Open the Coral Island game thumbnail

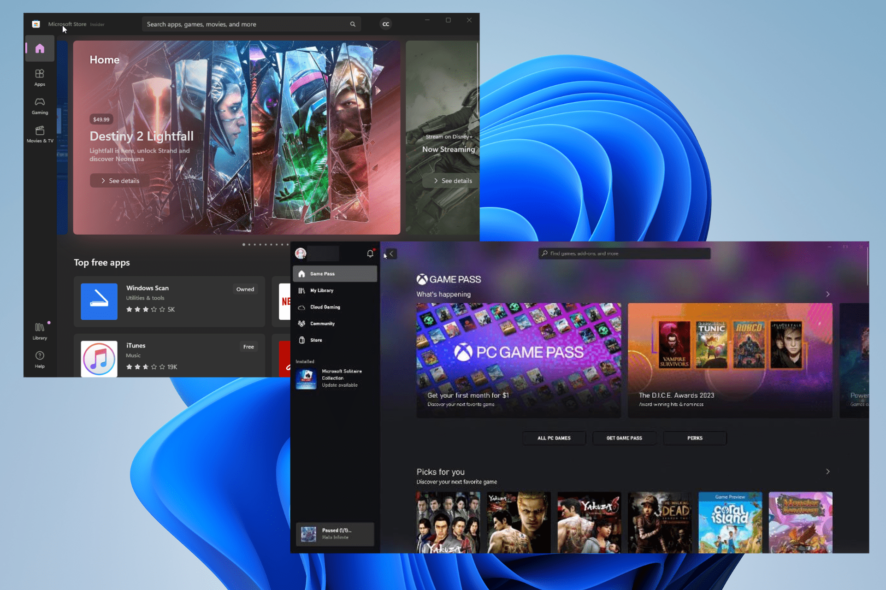(730, 522)
